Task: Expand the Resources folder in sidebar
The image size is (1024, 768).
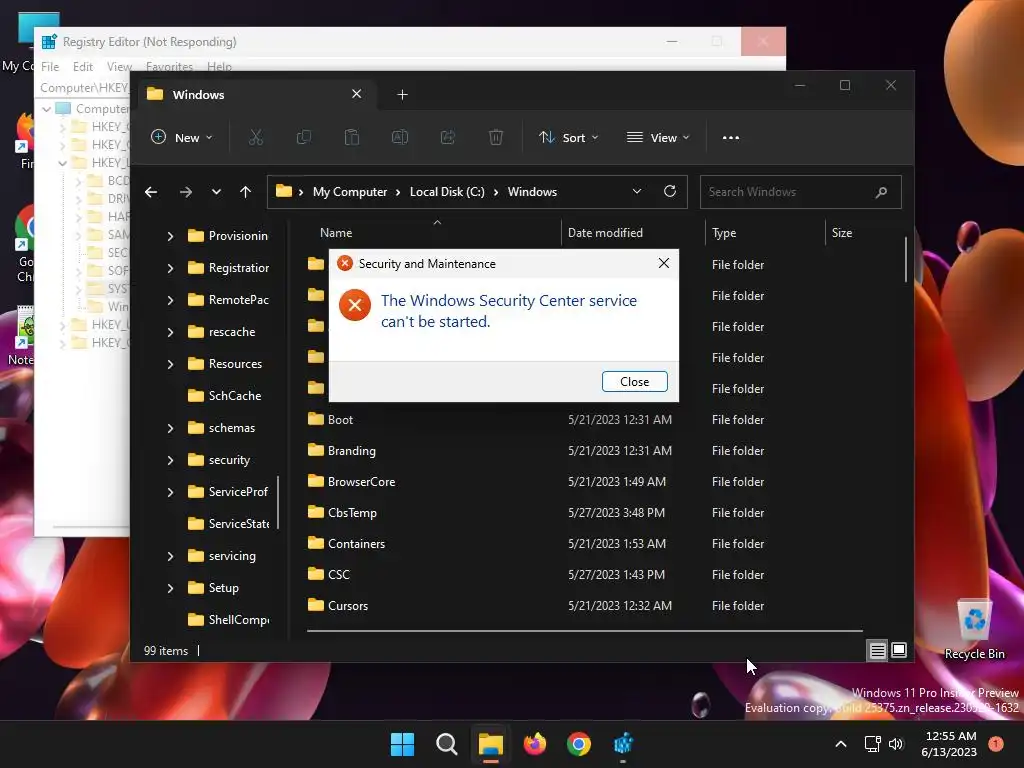Action: coord(170,364)
